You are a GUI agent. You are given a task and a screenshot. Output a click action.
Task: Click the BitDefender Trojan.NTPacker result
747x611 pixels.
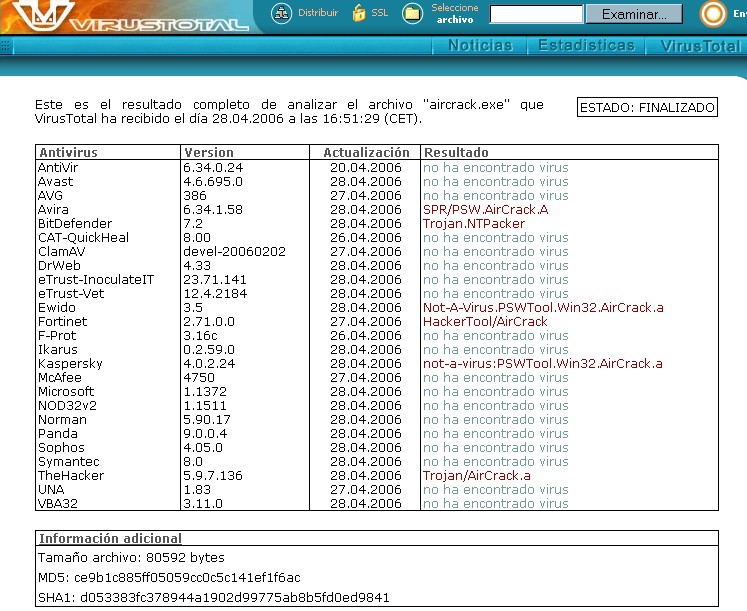pyautogui.click(x=474, y=224)
